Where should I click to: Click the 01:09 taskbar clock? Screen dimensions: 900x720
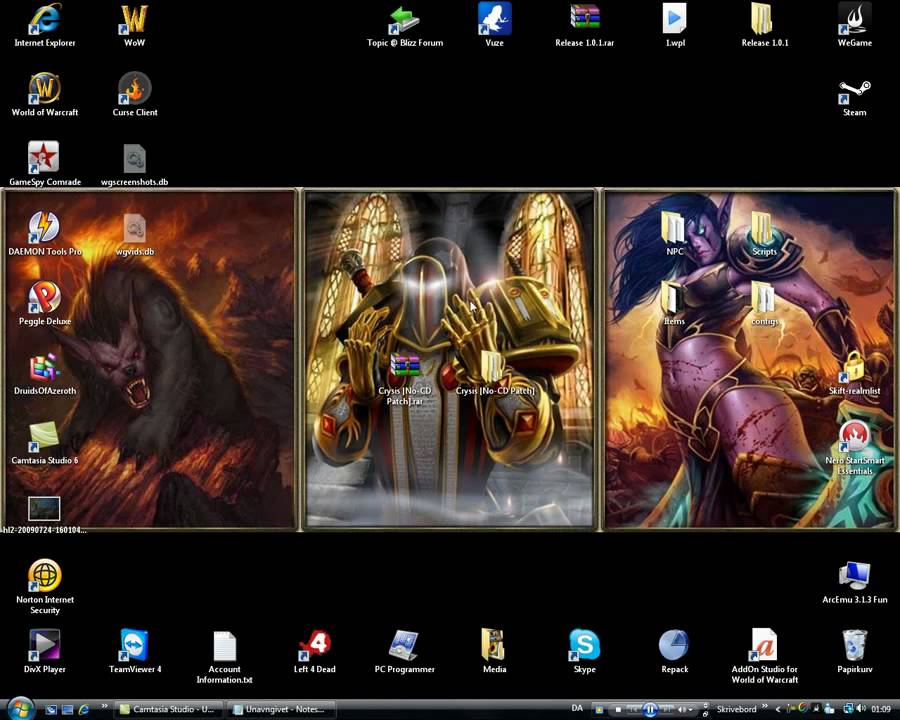click(881, 710)
